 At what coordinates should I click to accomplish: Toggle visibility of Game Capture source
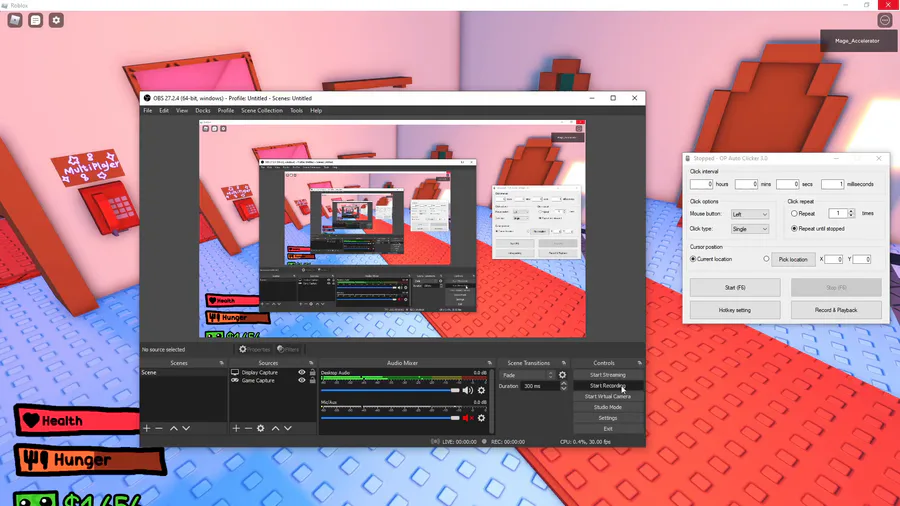tap(301, 380)
